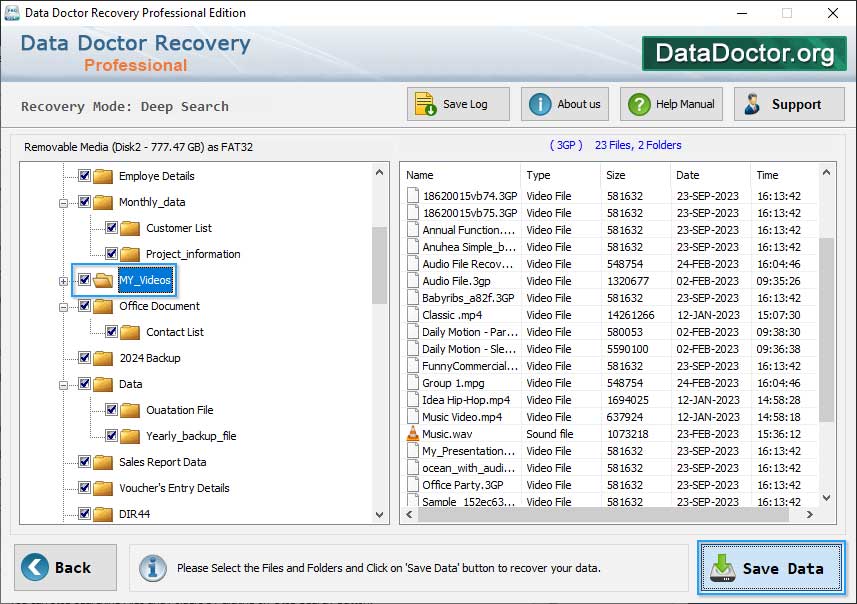Click the MY_Videos open folder icon

pos(103,280)
